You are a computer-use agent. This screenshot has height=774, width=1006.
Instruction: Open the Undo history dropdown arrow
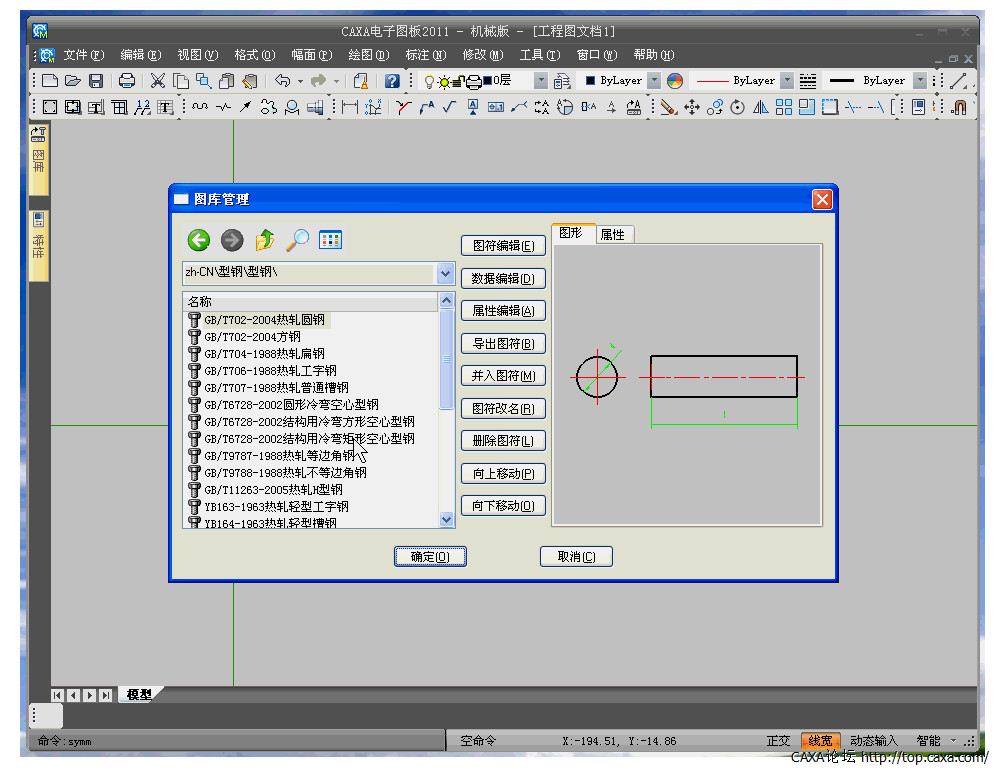pyautogui.click(x=300, y=82)
